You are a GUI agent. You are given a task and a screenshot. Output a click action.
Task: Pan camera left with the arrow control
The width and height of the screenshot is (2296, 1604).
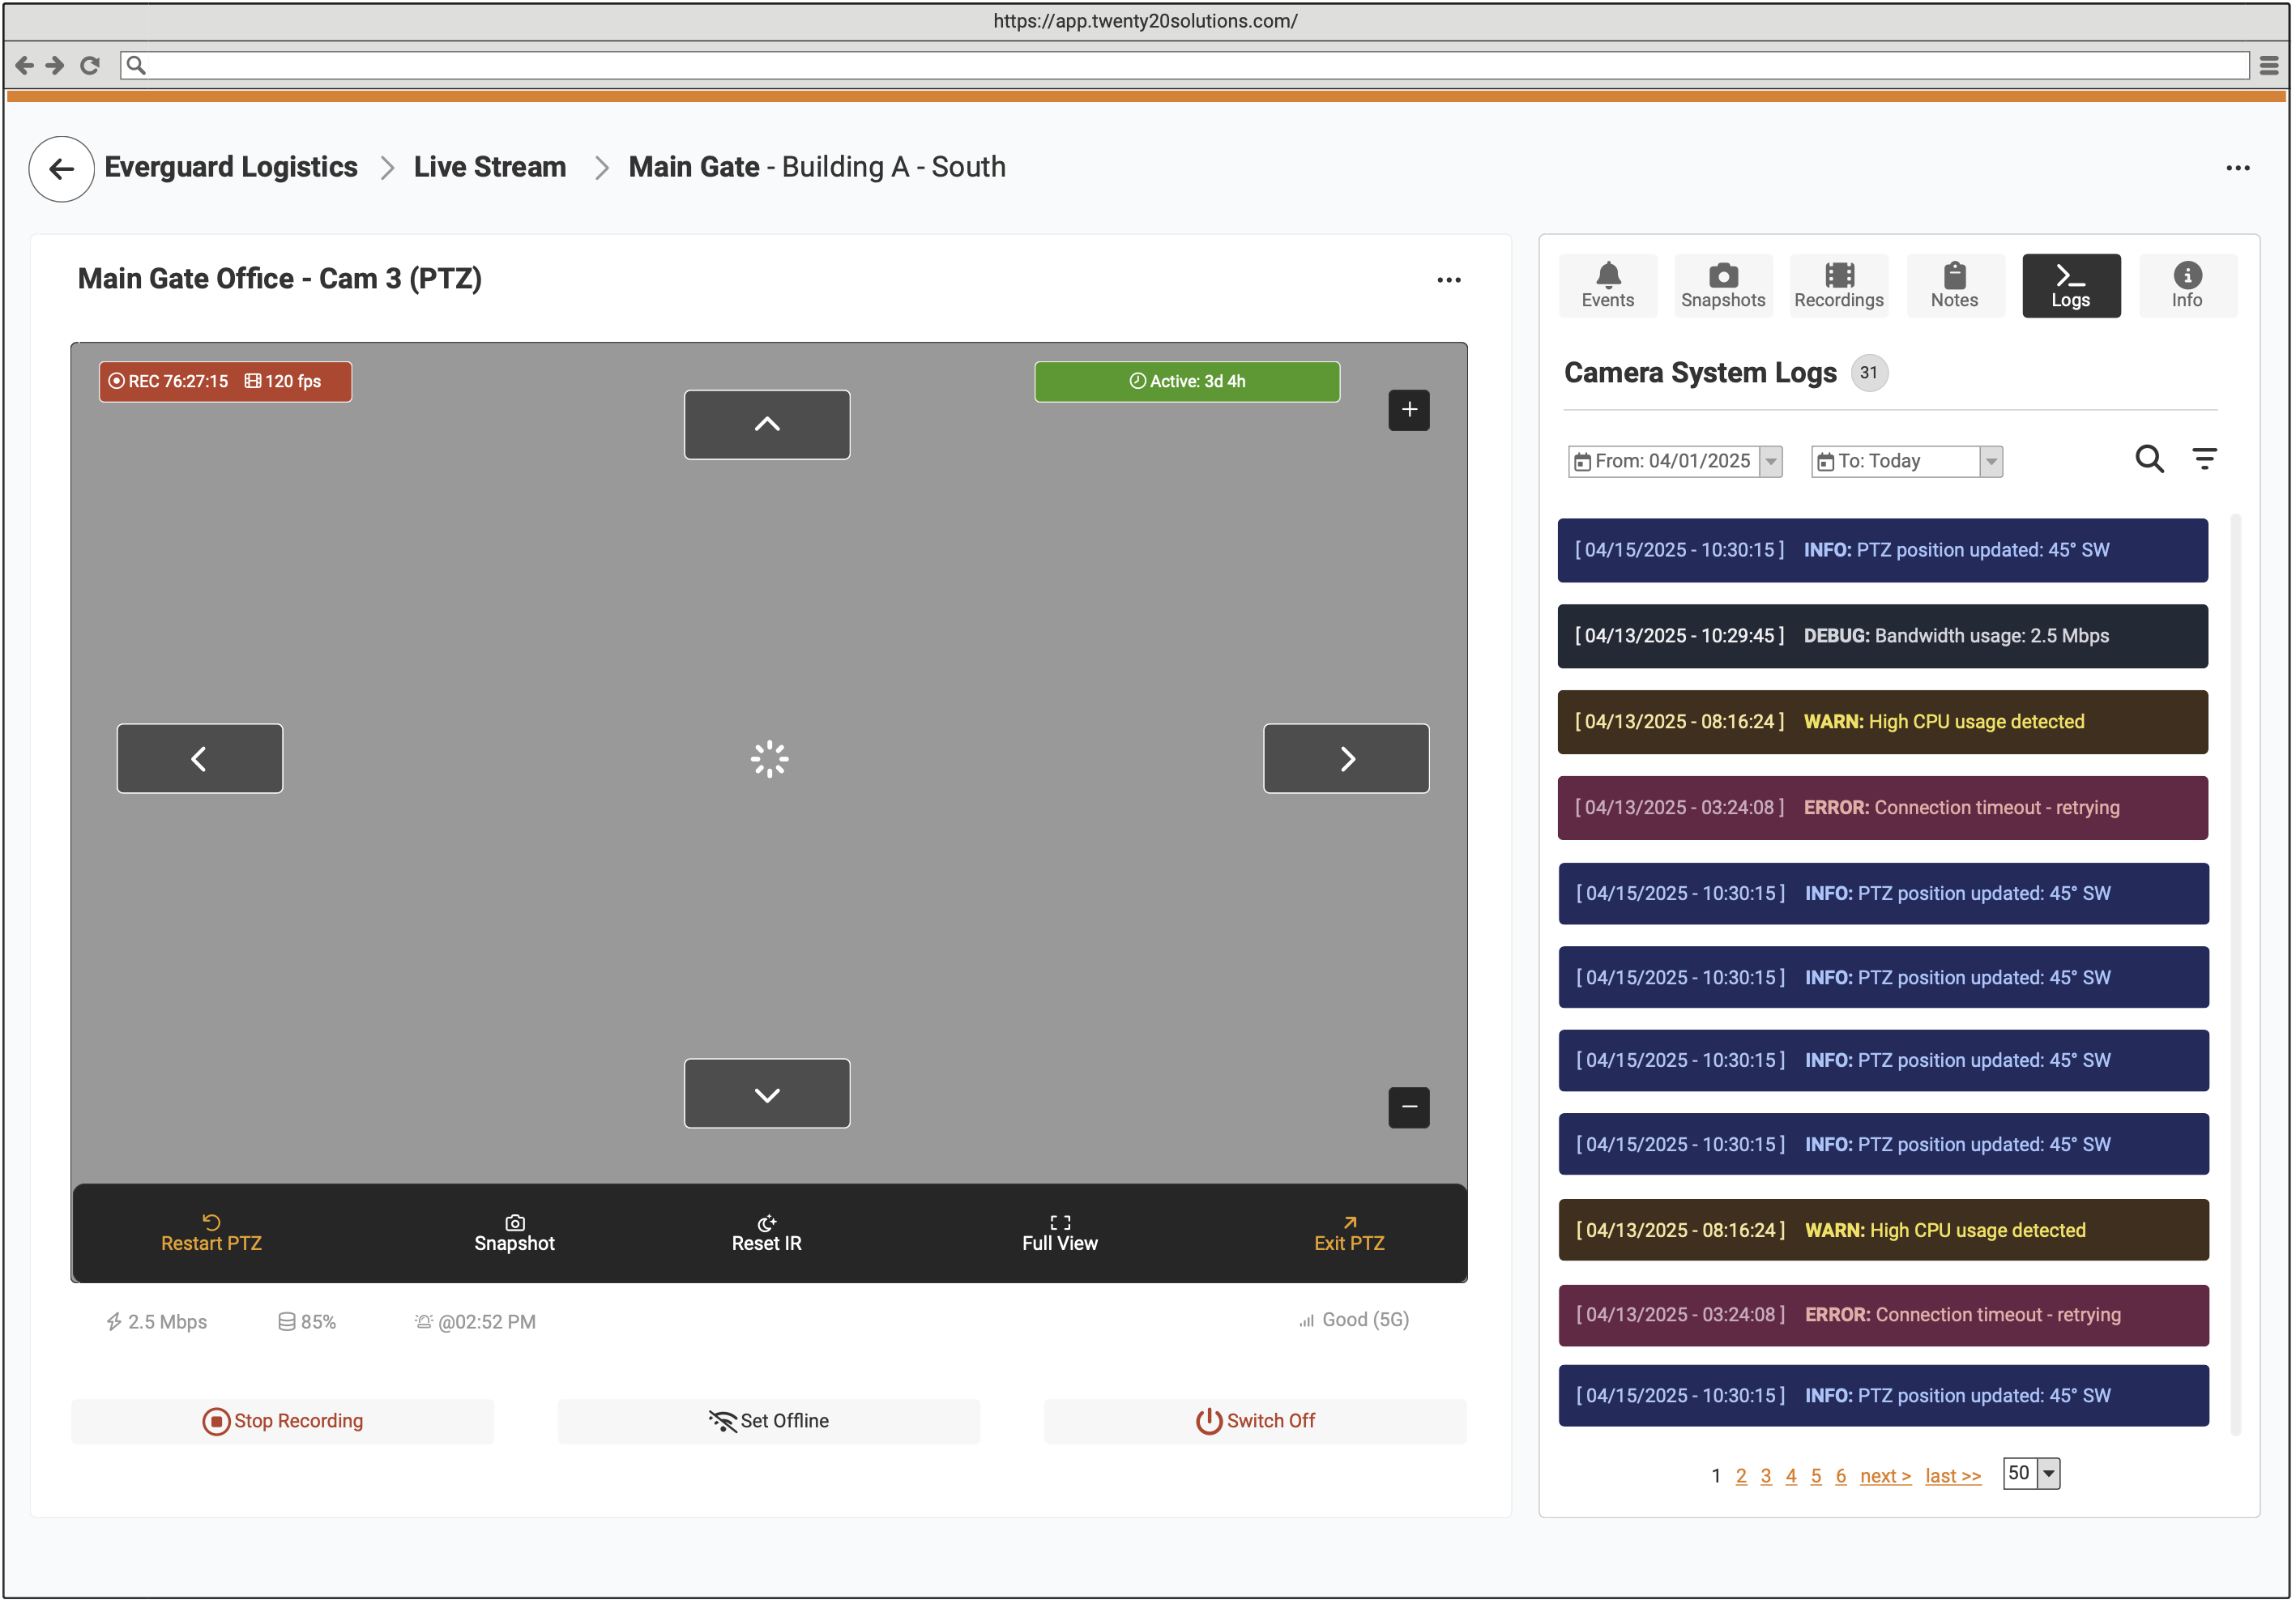click(x=199, y=758)
